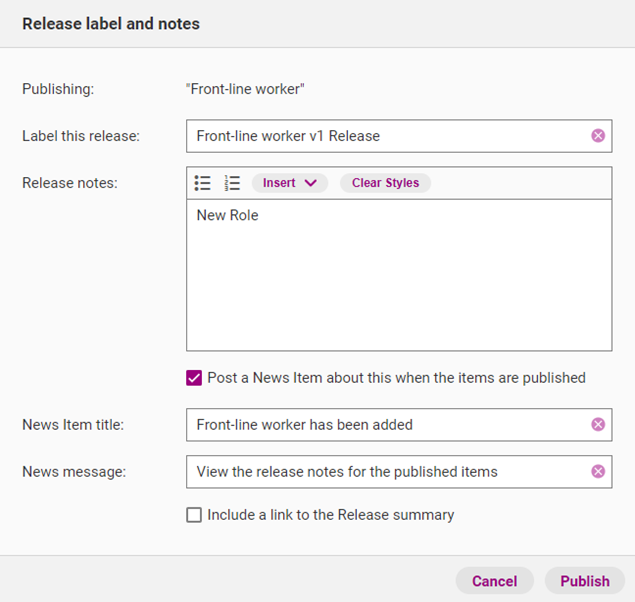Open the Insert dropdown menu

(x=289, y=183)
